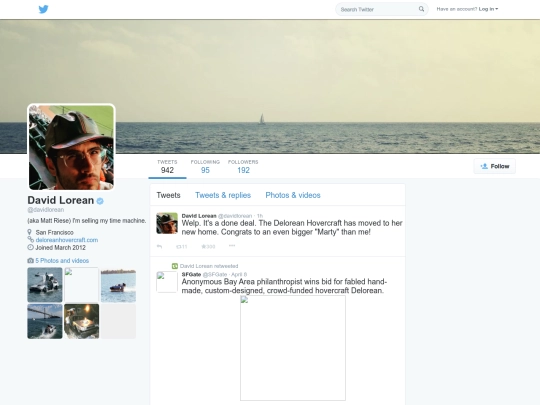Favorite the Delorean Hovercraft tweet
The image size is (540, 405).
click(208, 247)
